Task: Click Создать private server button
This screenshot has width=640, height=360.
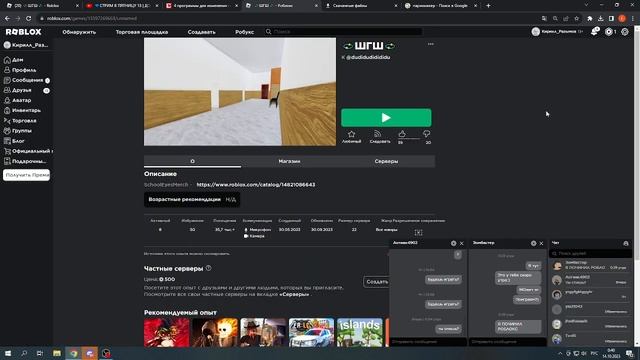Action: coord(376,282)
